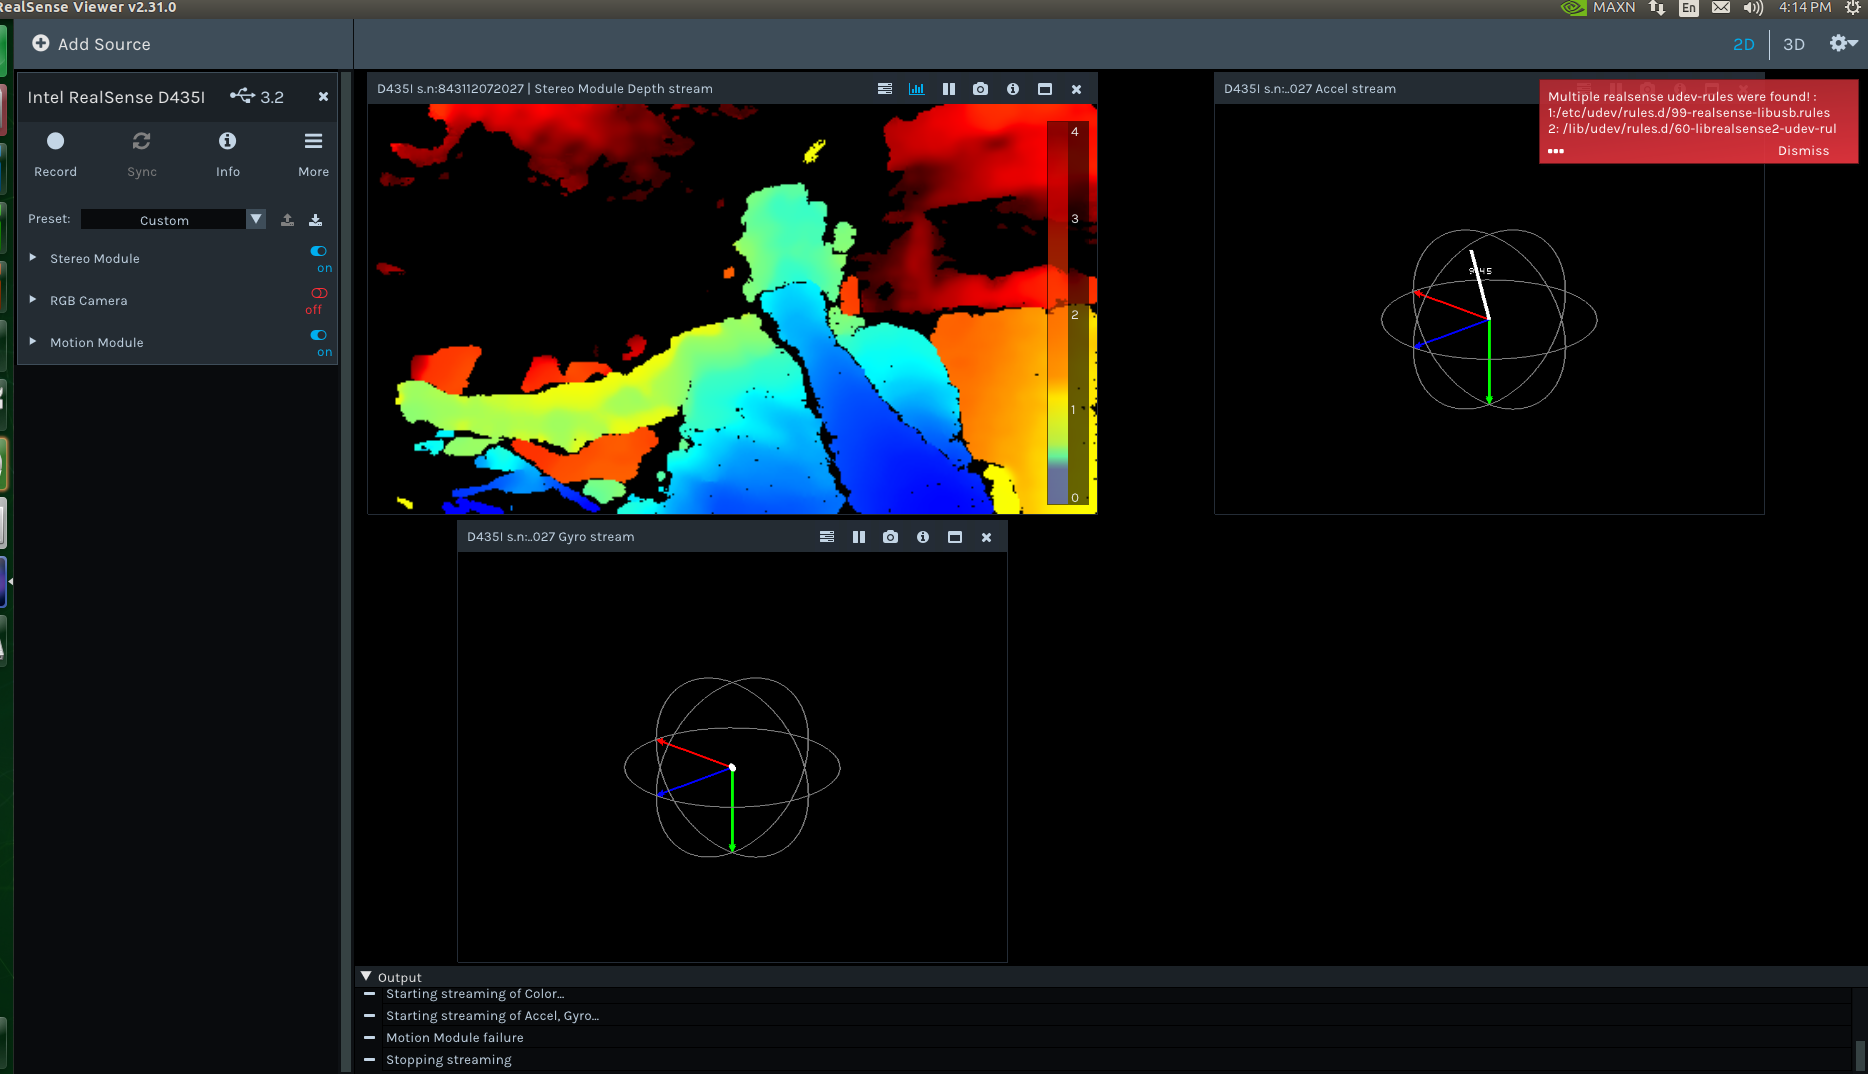1868x1074 pixels.
Task: Open the settings gear dropdown
Action: tap(1843, 43)
